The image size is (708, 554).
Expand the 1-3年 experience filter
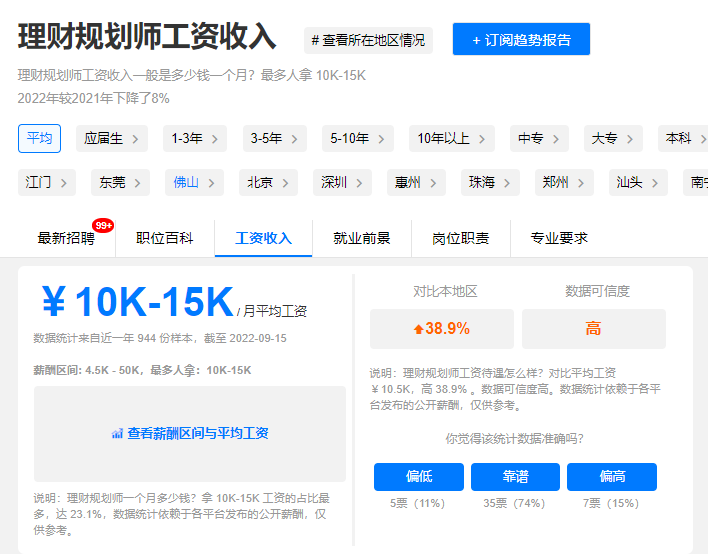[195, 138]
